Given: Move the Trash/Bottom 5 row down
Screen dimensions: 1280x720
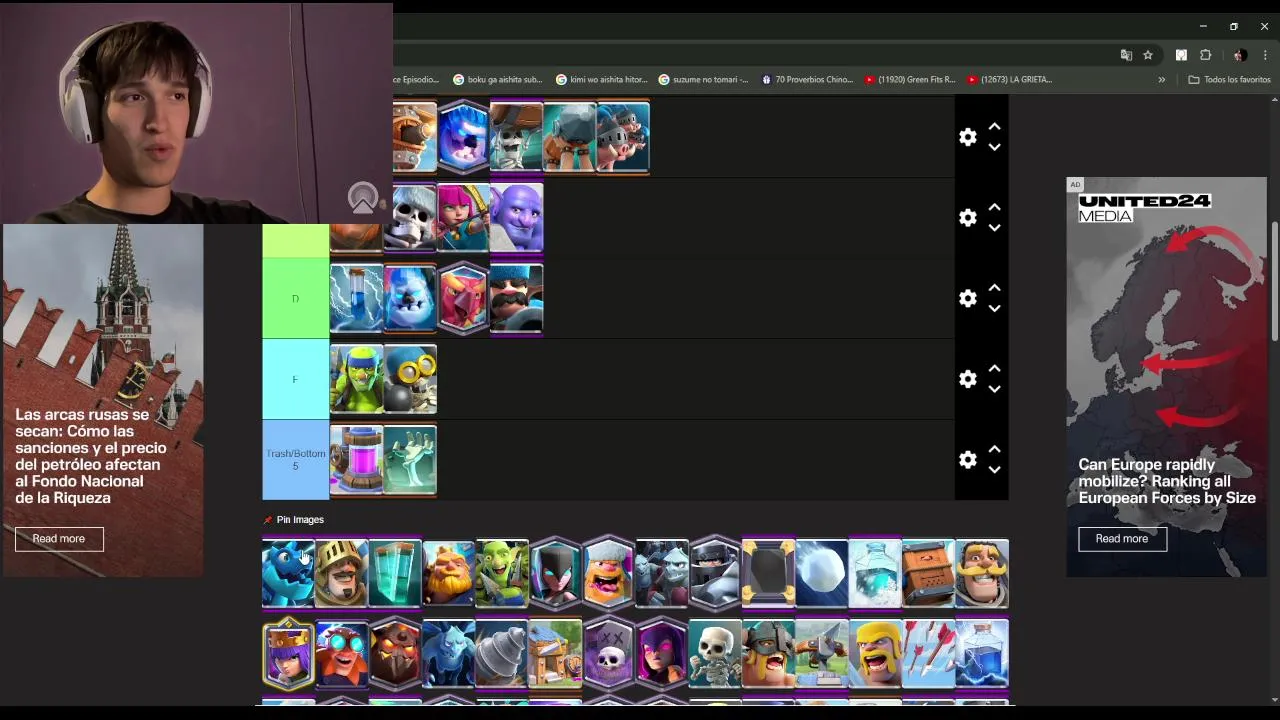Looking at the screenshot, I should (x=994, y=470).
